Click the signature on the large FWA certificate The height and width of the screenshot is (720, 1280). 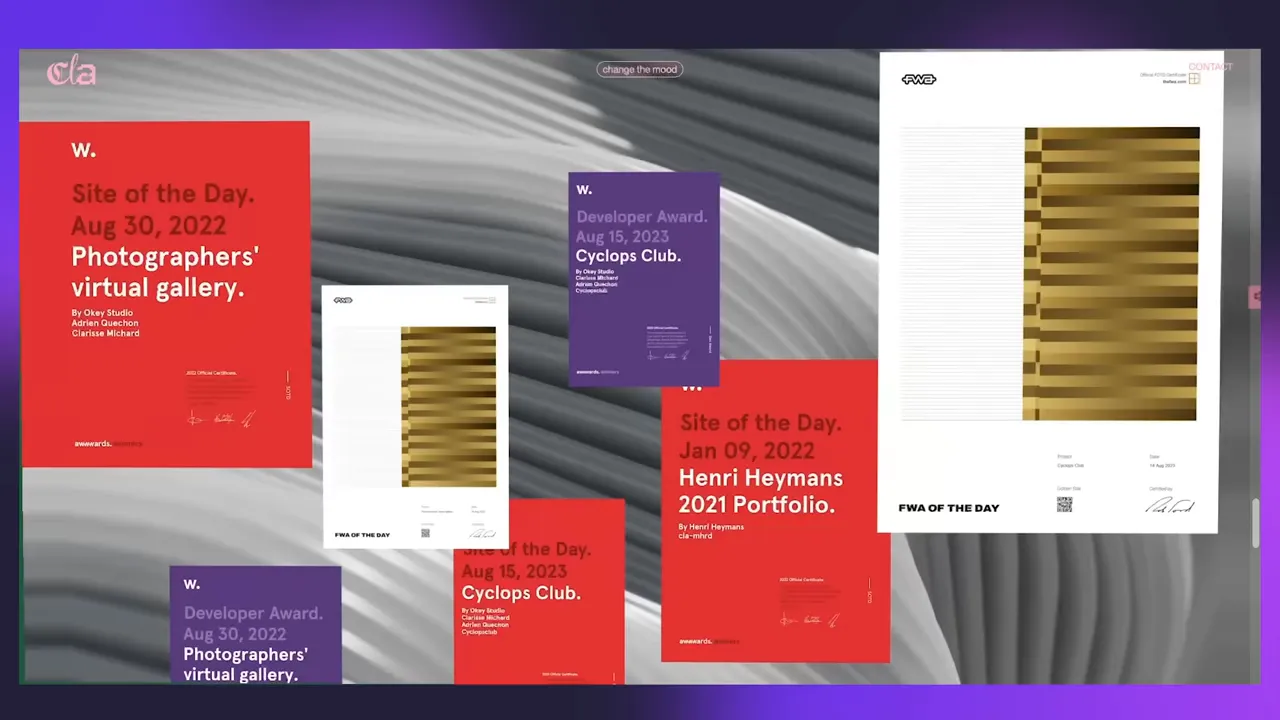click(x=1169, y=505)
